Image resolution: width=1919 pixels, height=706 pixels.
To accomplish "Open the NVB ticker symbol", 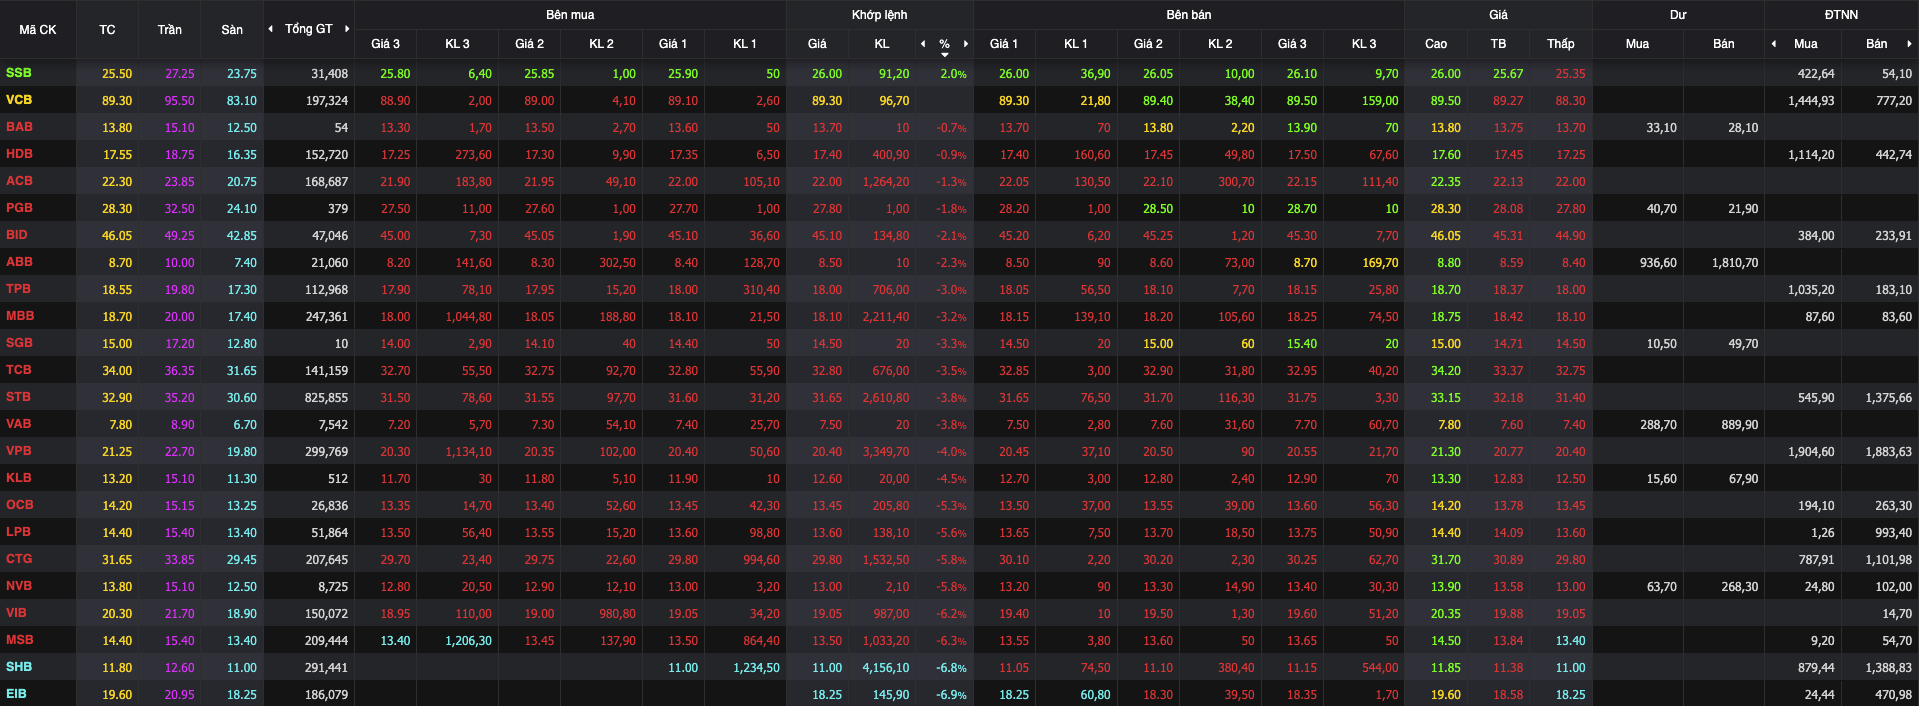I will [x=18, y=586].
